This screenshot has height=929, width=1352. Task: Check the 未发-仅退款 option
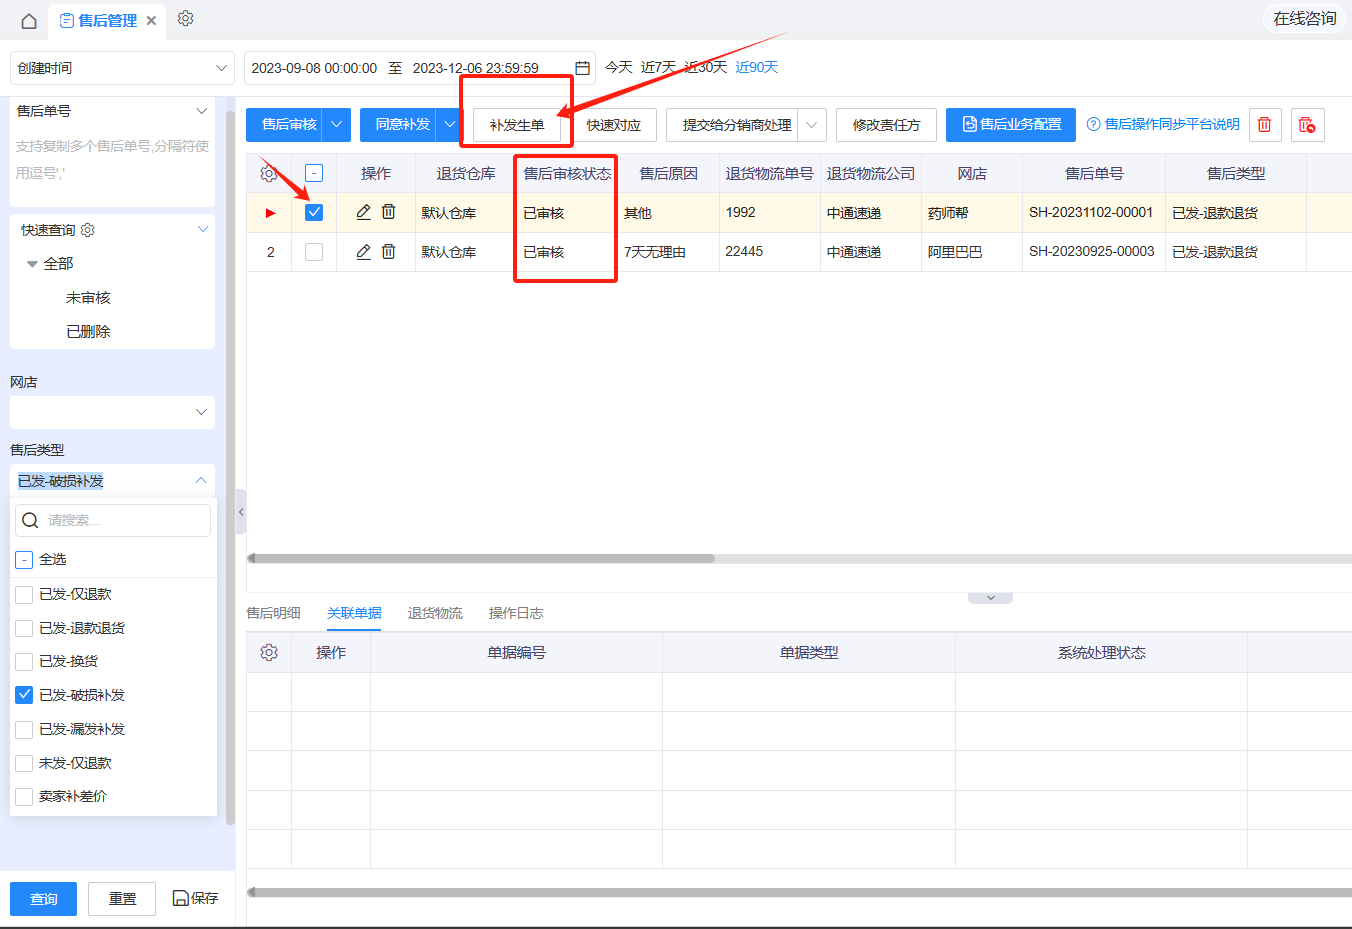coord(24,763)
